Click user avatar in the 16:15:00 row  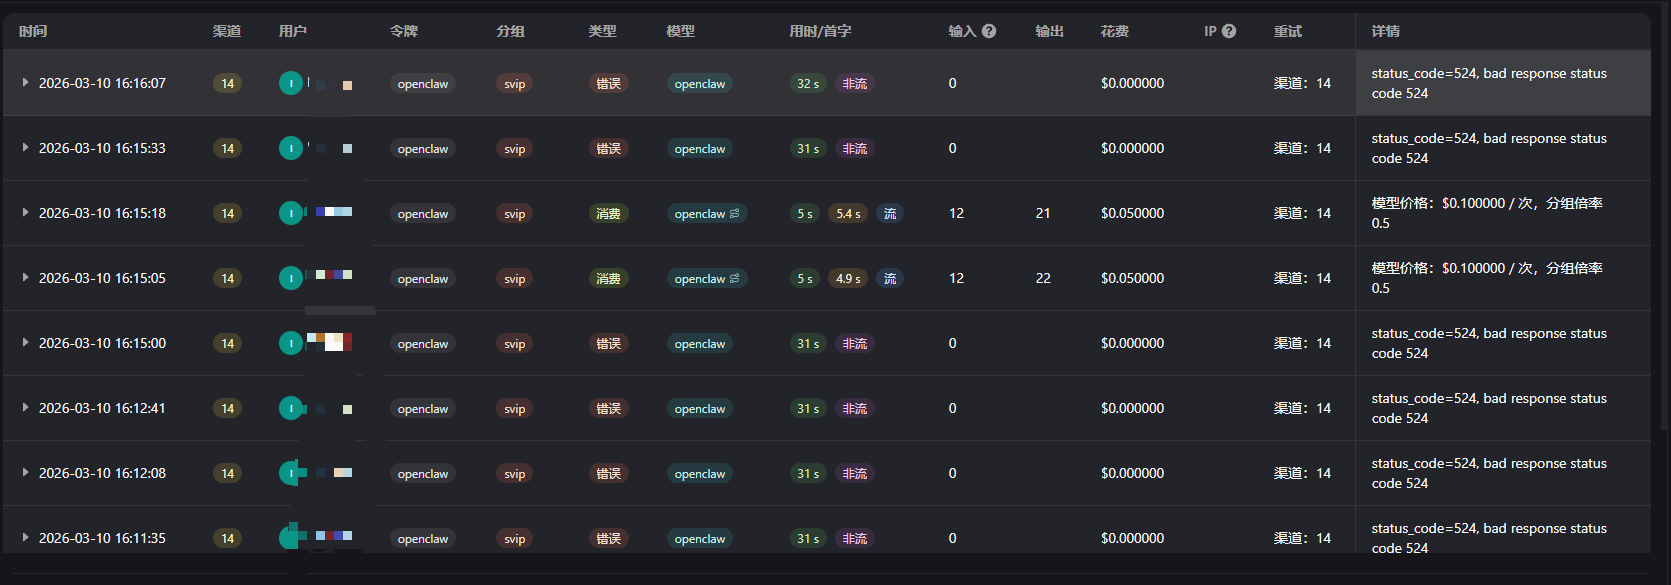click(291, 343)
